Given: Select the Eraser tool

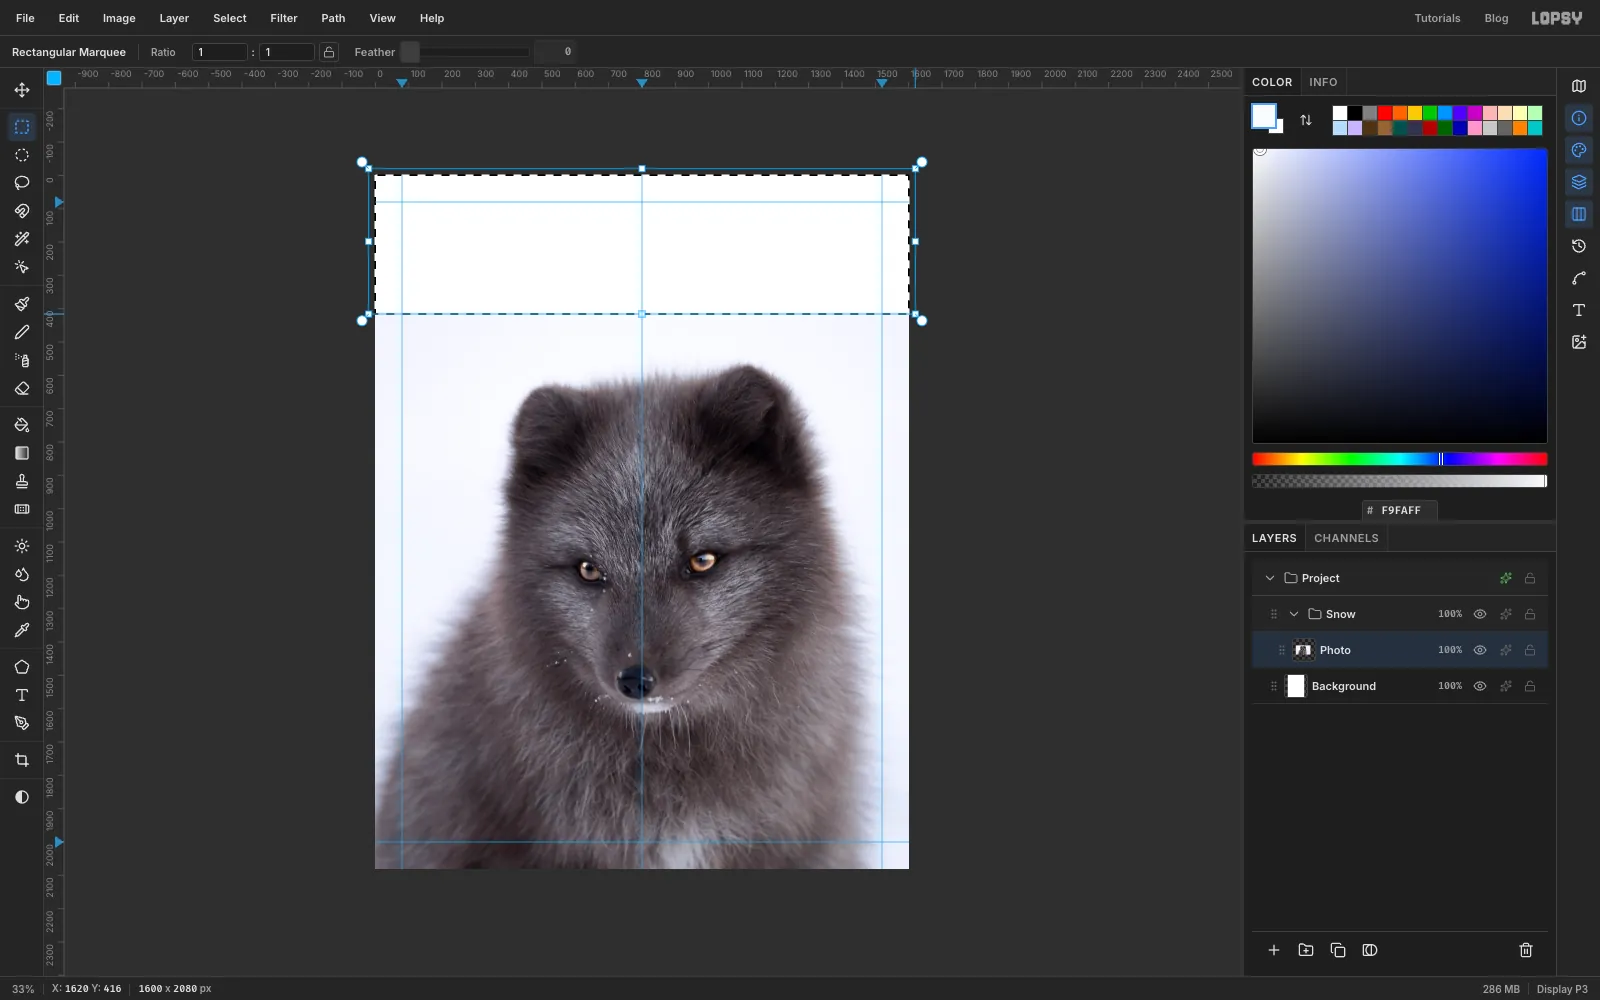Looking at the screenshot, I should tap(22, 388).
